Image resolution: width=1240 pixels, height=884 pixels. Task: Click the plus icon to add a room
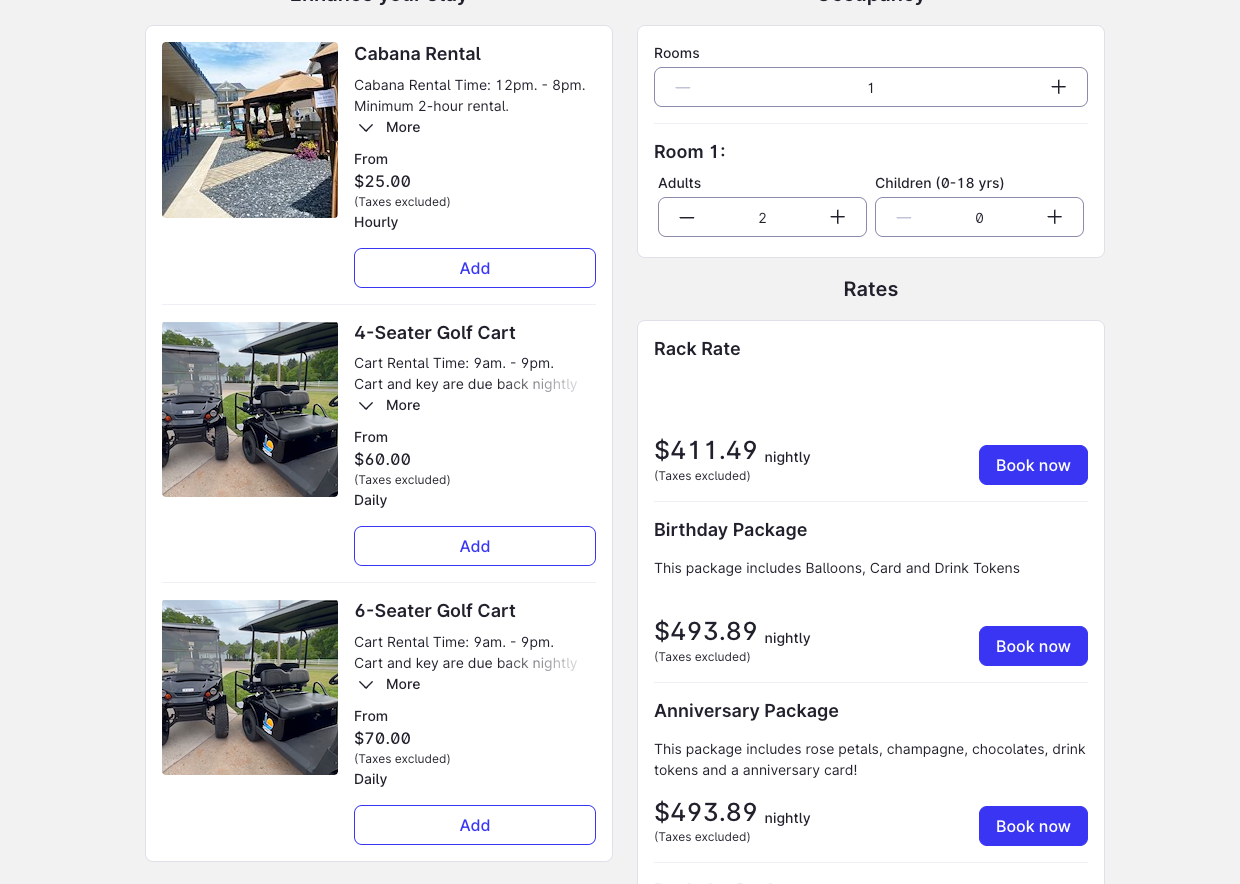(x=1058, y=87)
